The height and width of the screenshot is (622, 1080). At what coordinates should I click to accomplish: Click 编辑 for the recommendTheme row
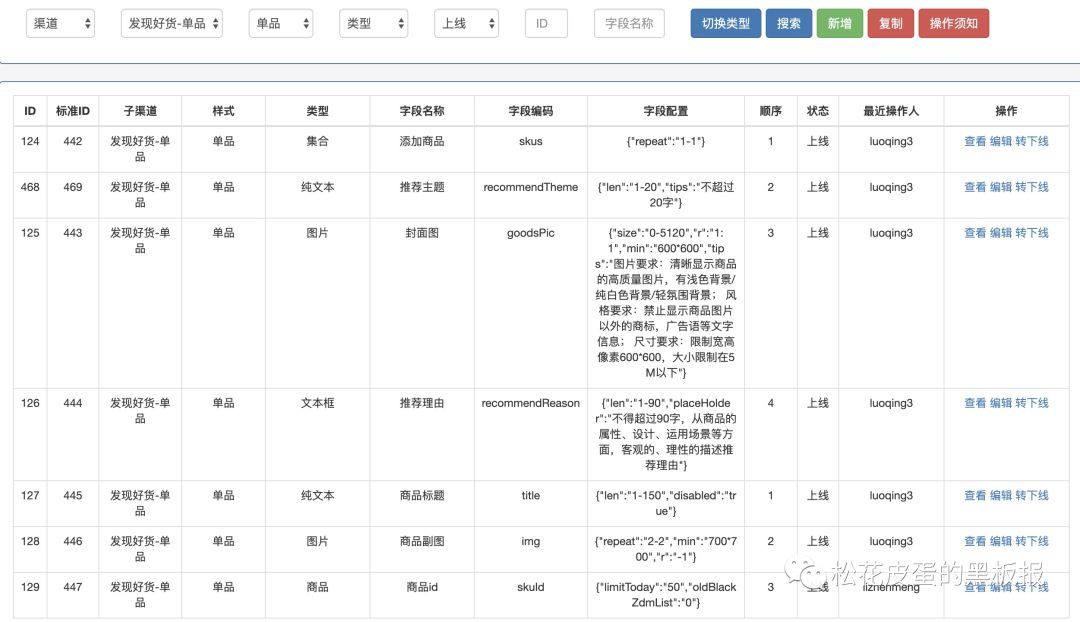1000,187
